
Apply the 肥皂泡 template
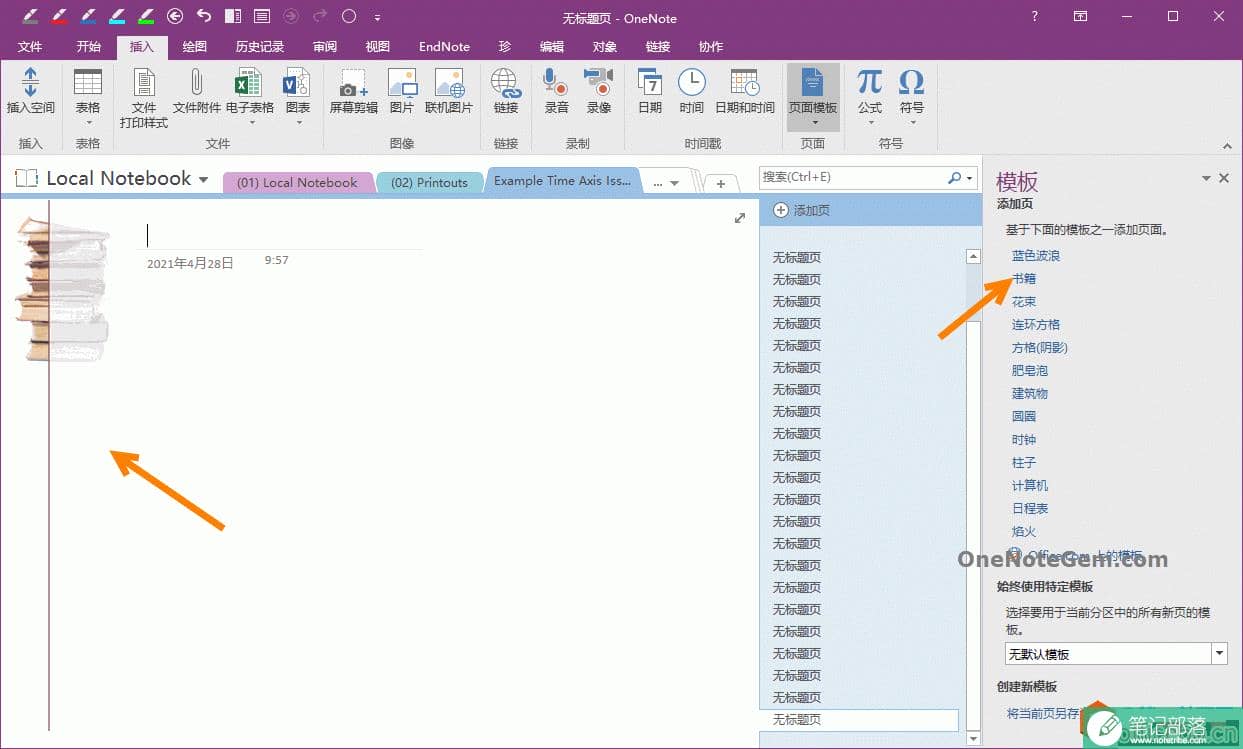pyautogui.click(x=1030, y=370)
